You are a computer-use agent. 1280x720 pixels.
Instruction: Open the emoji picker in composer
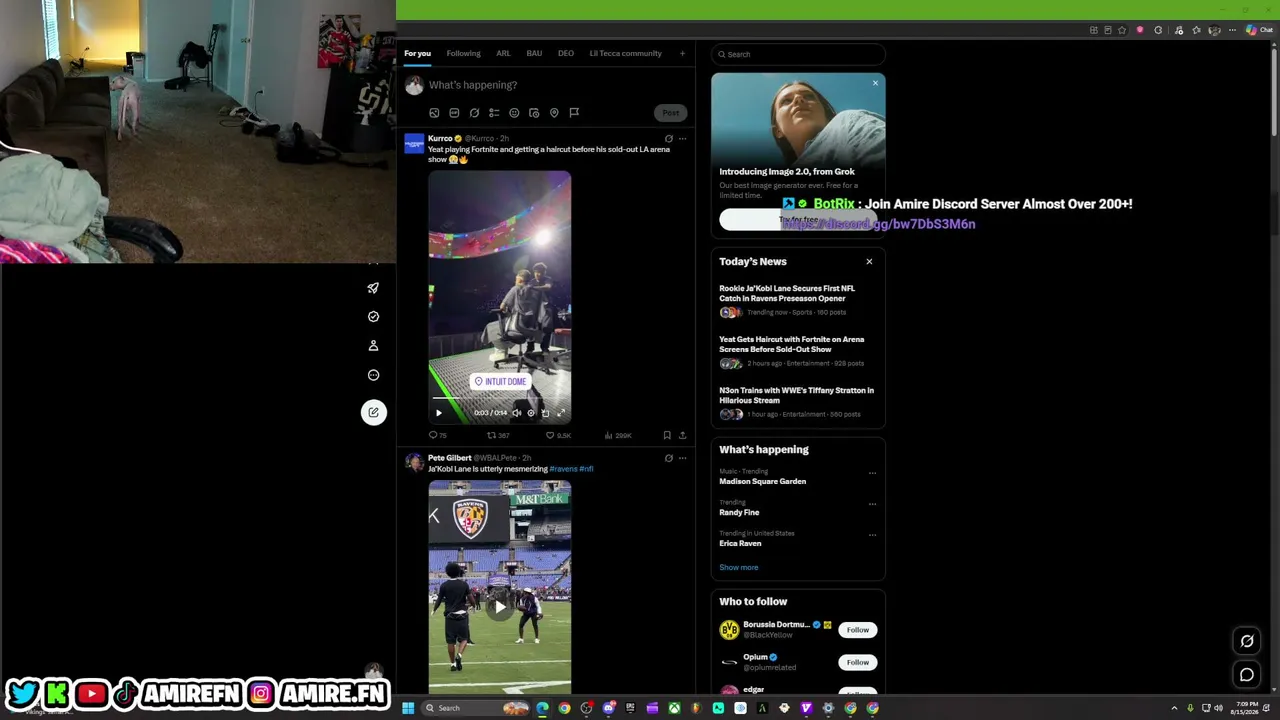tap(514, 113)
